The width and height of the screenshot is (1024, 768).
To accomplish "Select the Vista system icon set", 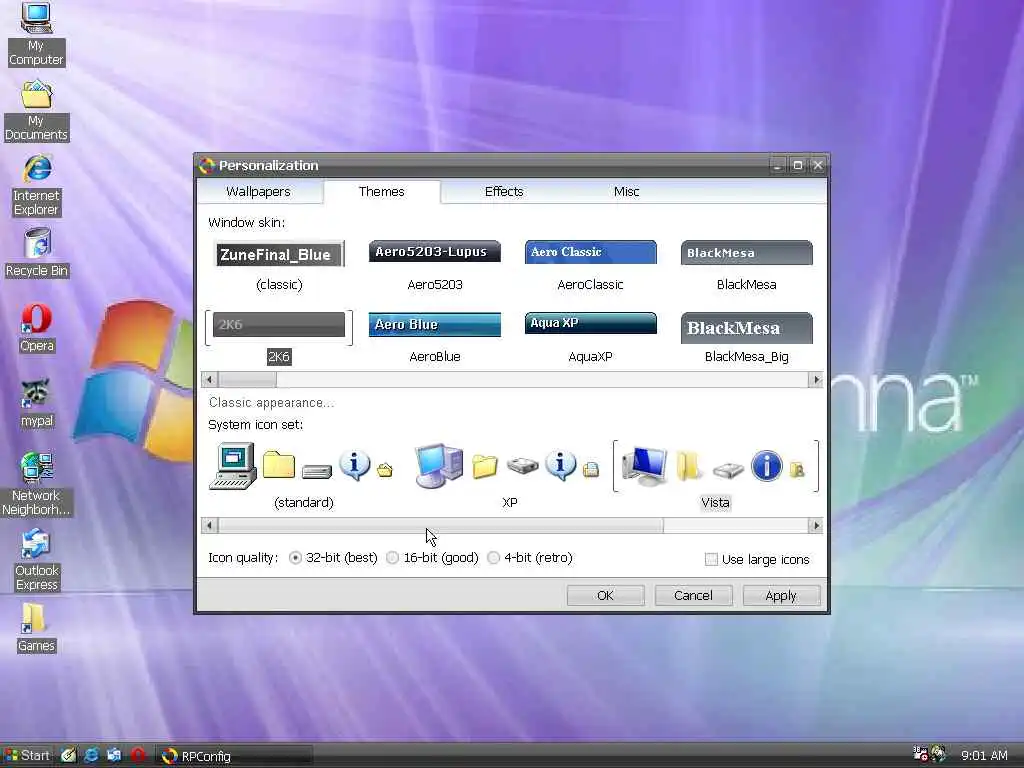I will tap(715, 475).
